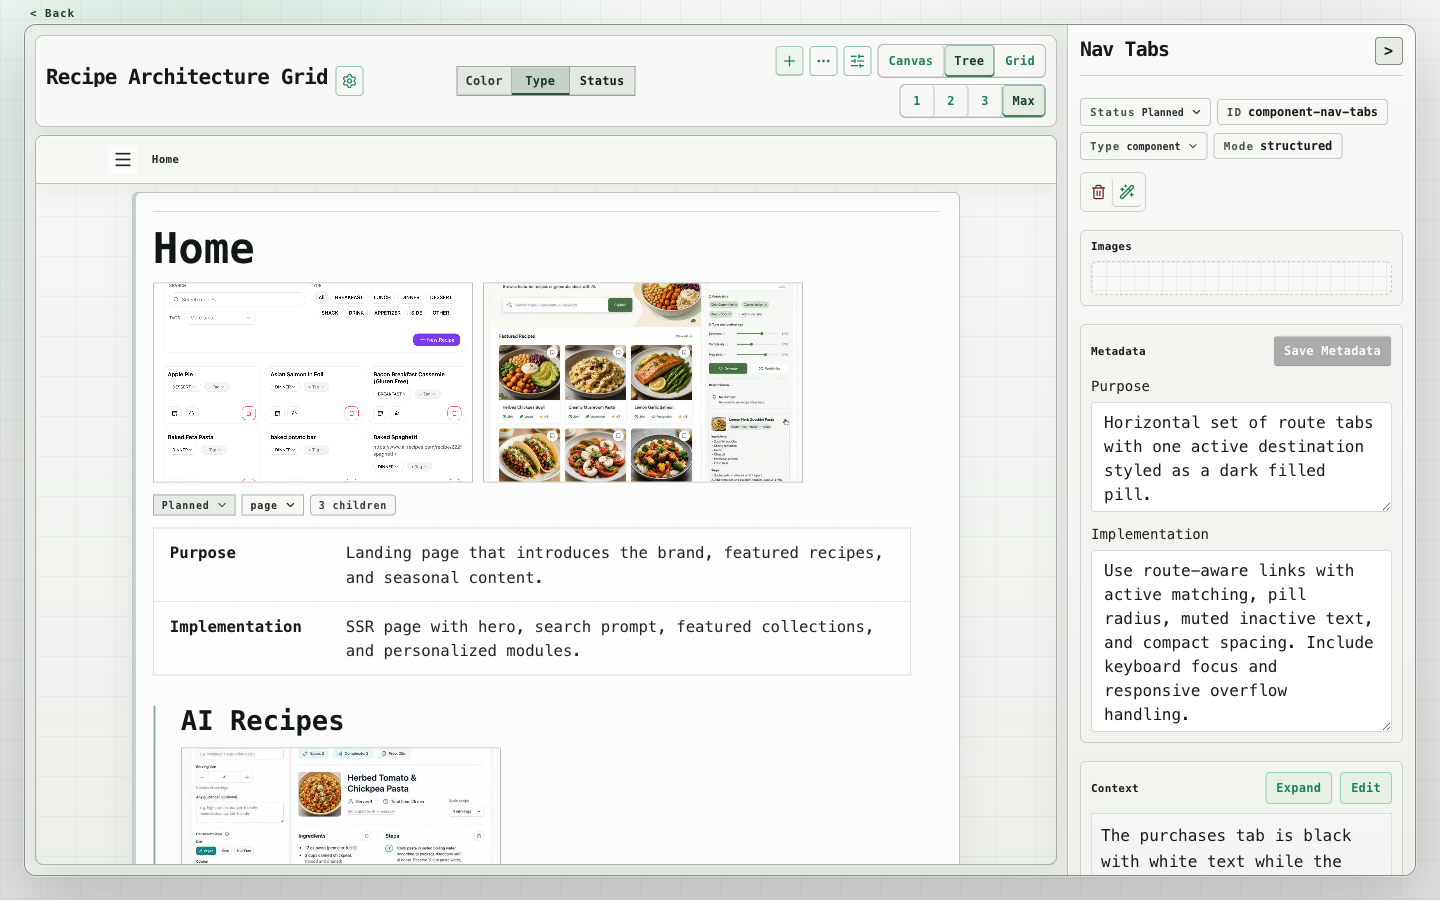The image size is (1440, 900).
Task: Delete node with trash icon
Action: (x=1098, y=192)
